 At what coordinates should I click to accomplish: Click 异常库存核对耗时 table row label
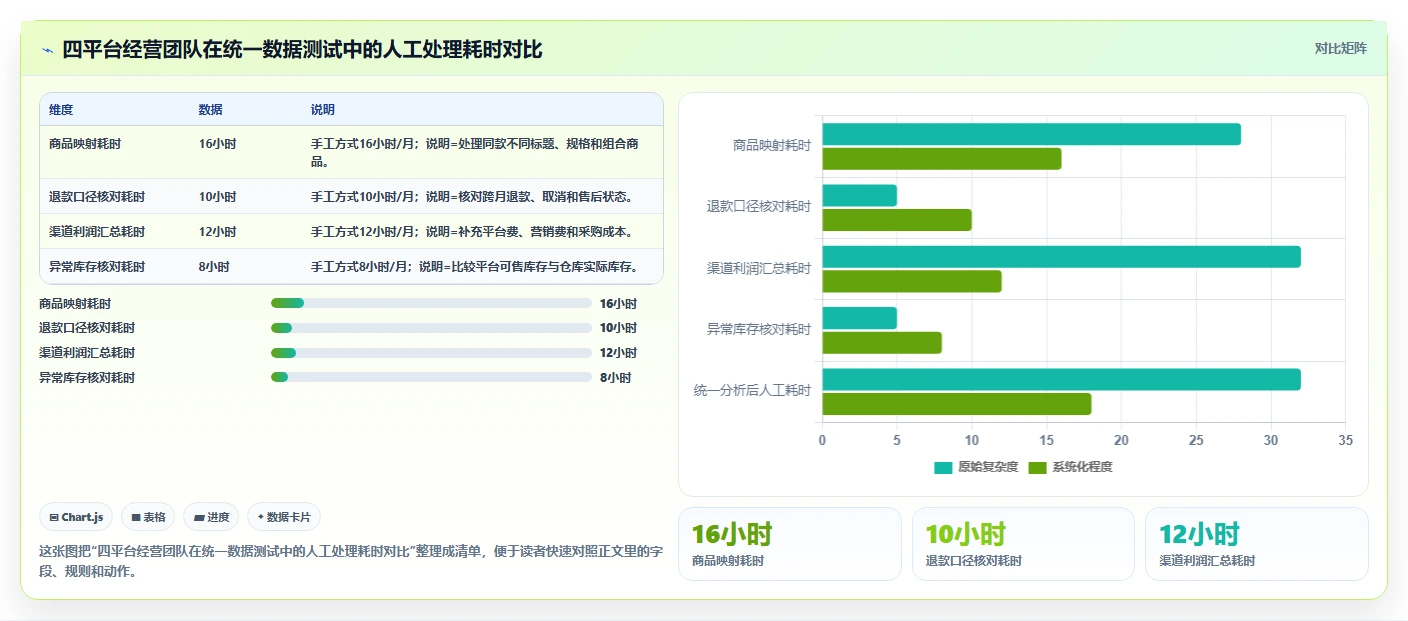(x=97, y=266)
